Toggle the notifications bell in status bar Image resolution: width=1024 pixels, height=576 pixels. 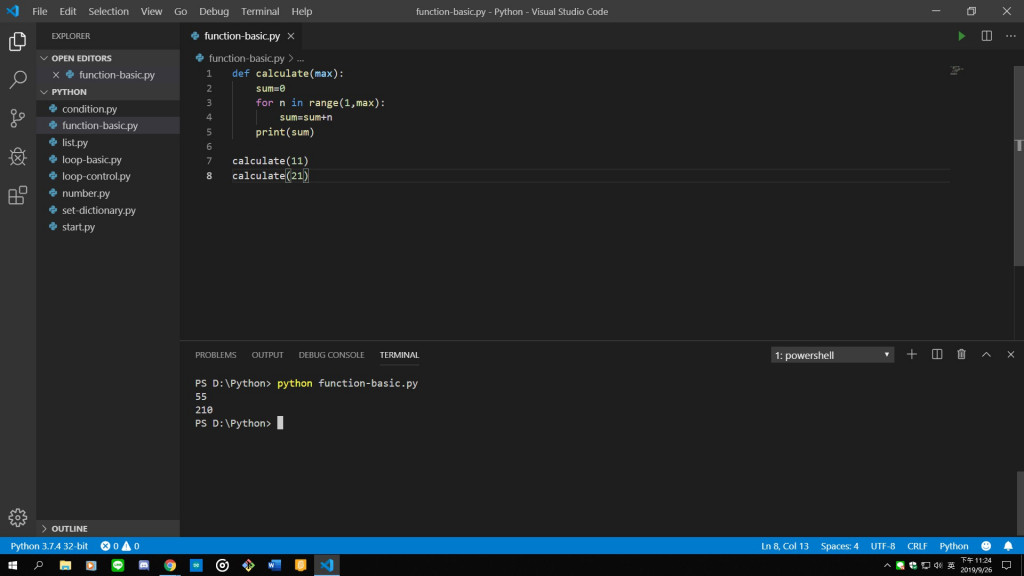point(1008,546)
